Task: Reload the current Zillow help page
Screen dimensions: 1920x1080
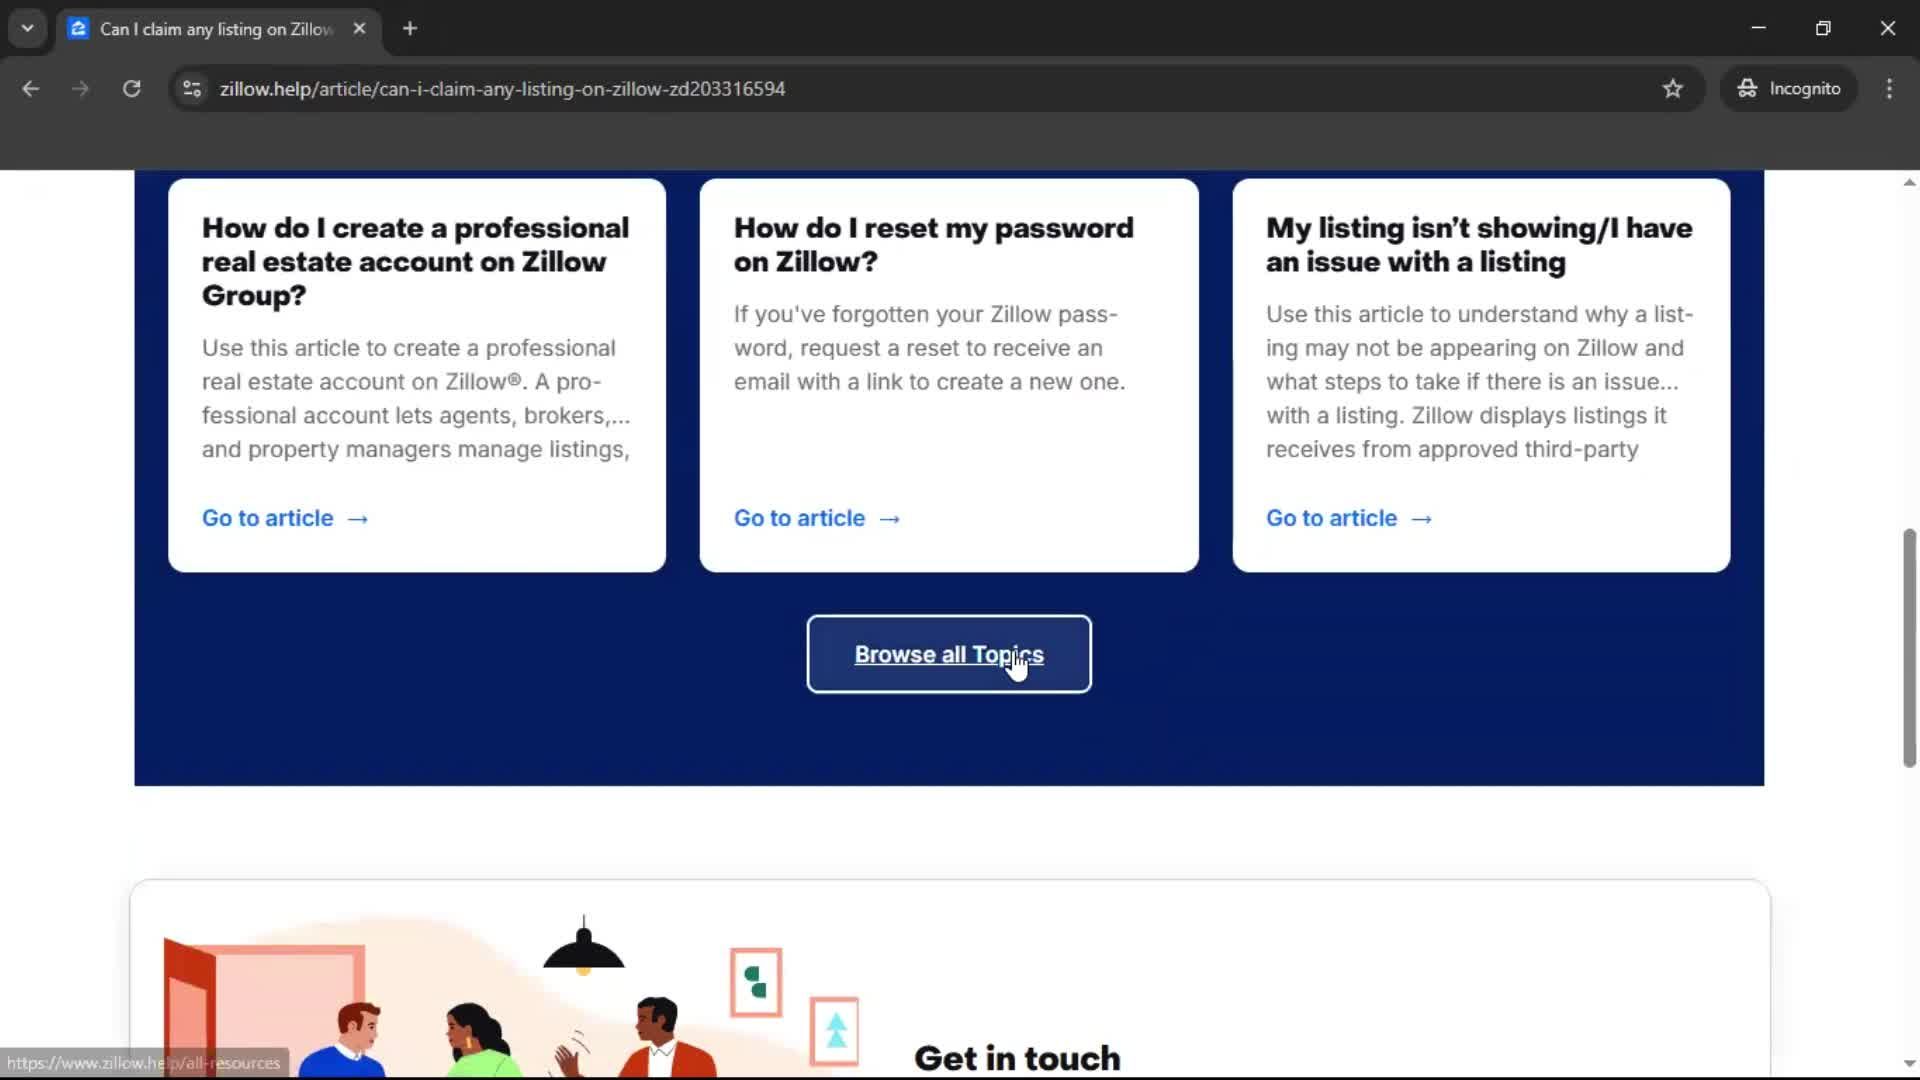Action: (131, 88)
